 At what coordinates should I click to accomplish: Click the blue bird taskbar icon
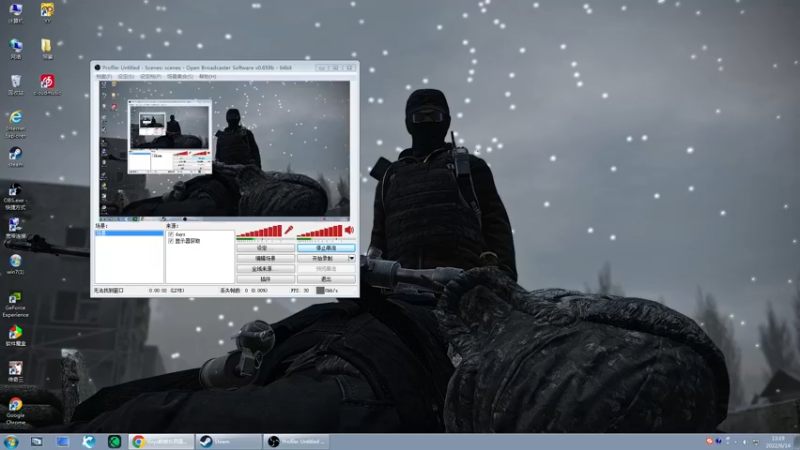click(89, 442)
